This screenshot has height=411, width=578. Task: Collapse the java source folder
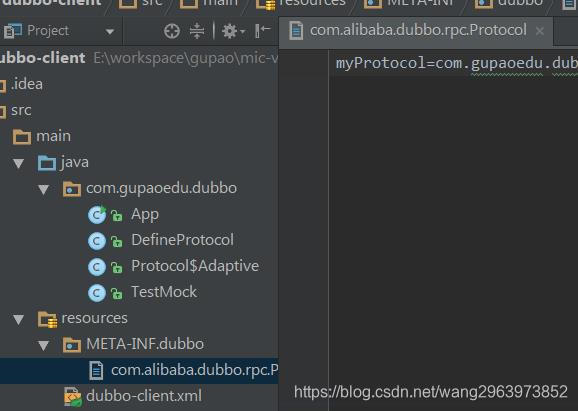[18, 163]
